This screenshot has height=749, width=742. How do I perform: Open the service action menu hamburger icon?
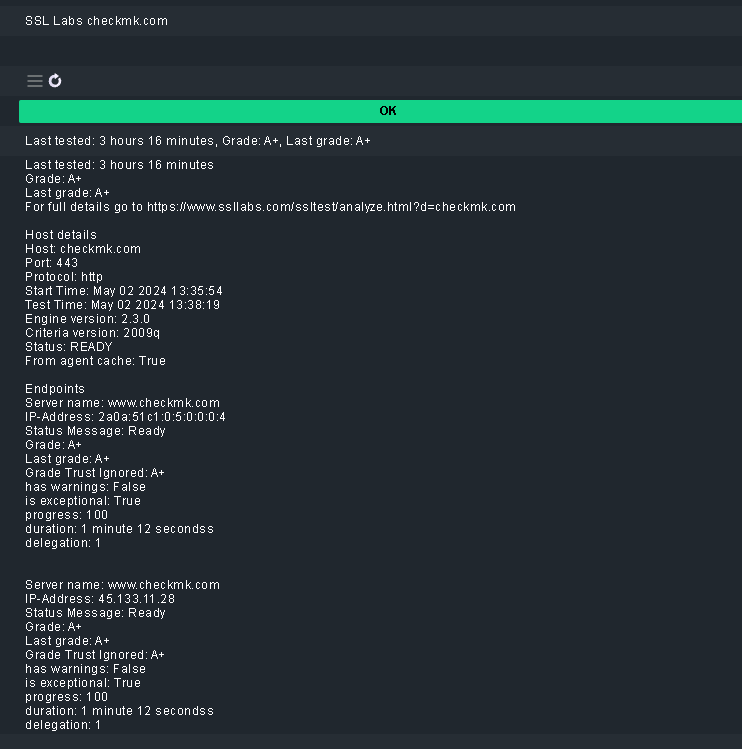click(x=35, y=81)
